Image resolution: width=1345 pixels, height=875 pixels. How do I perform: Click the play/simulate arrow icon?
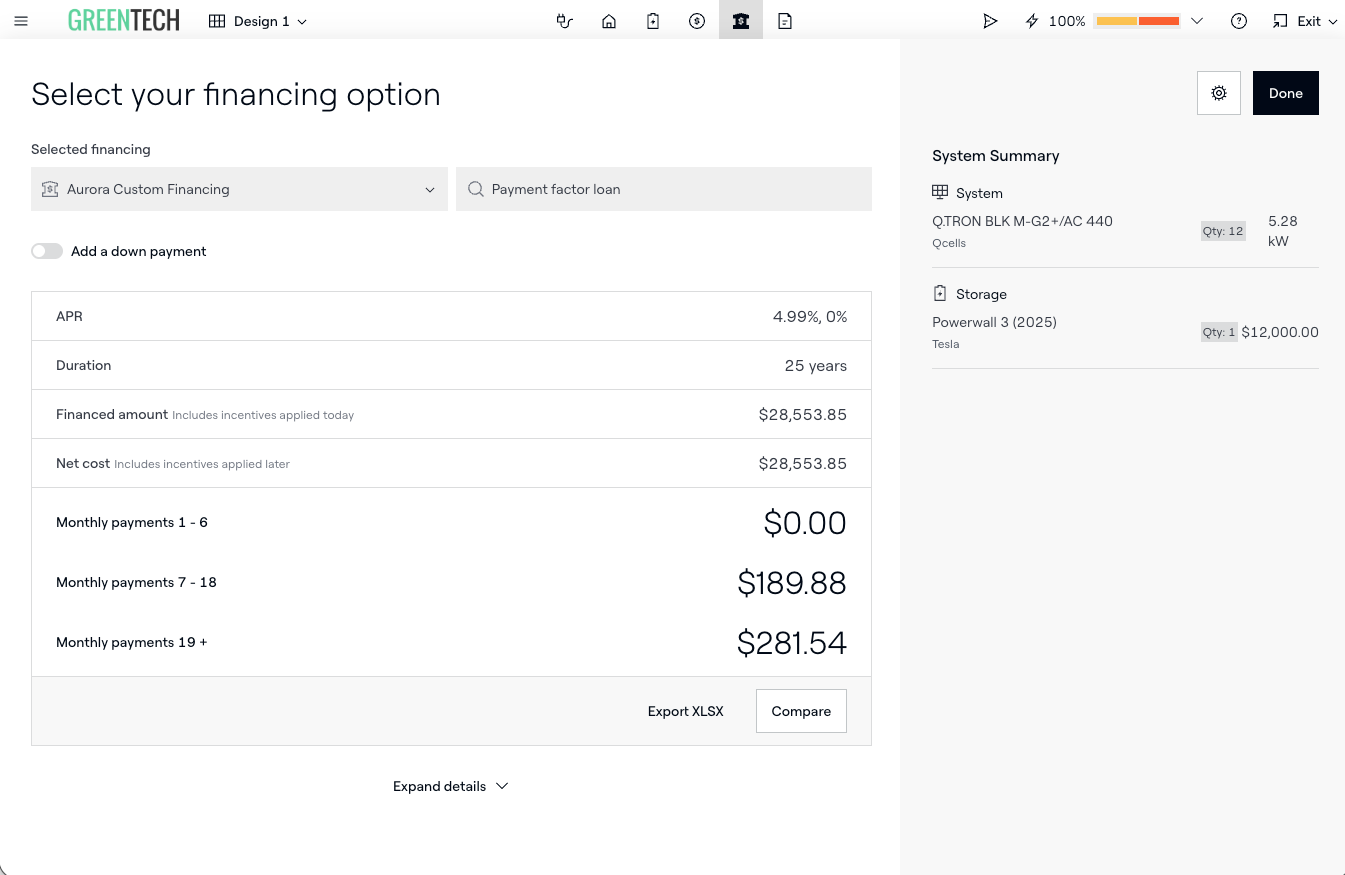click(x=990, y=21)
